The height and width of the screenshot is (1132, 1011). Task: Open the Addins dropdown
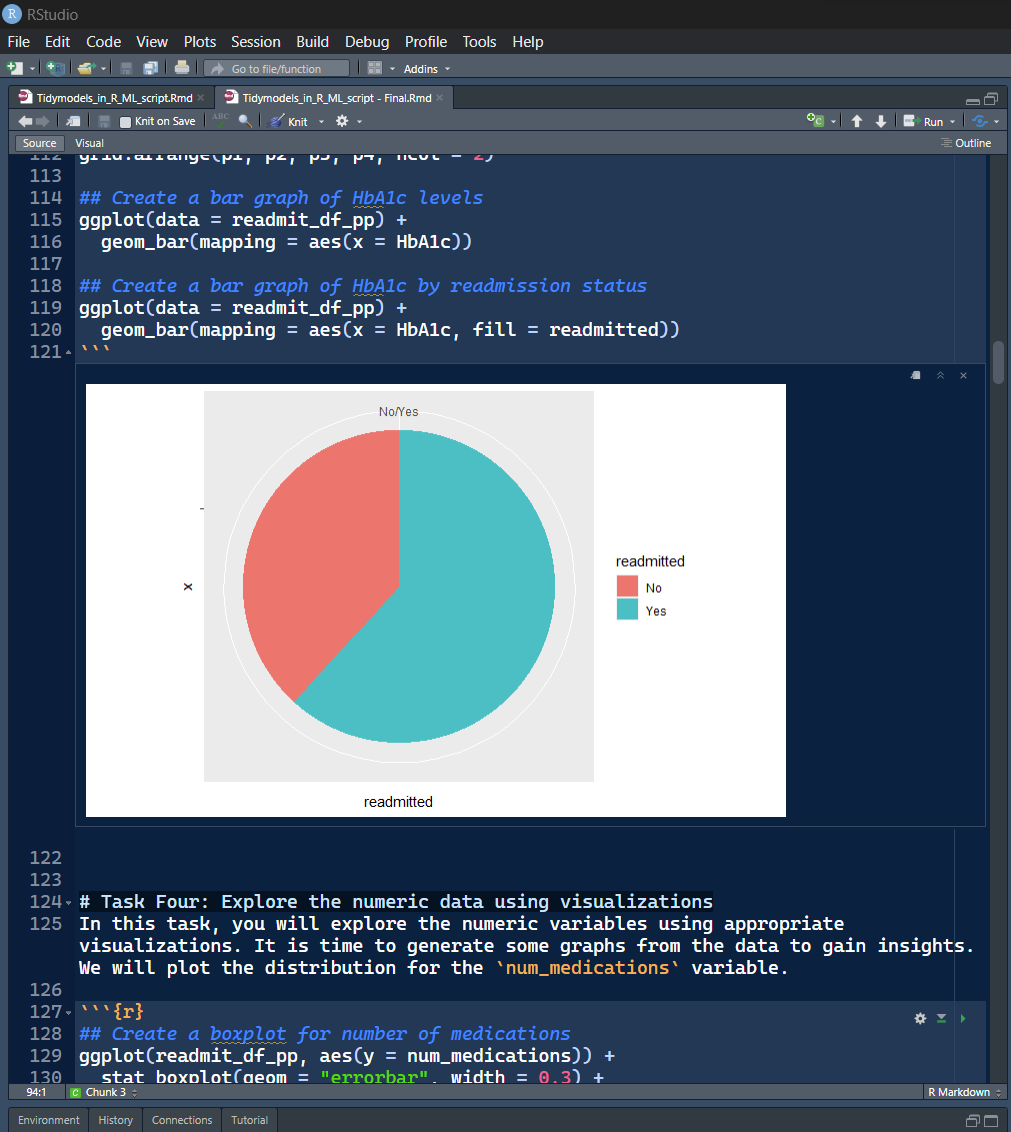[426, 69]
